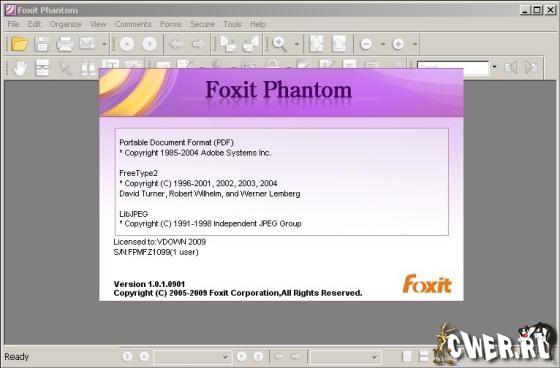
Task: Expand the dropdown beside Zoom Out
Action: coord(382,44)
